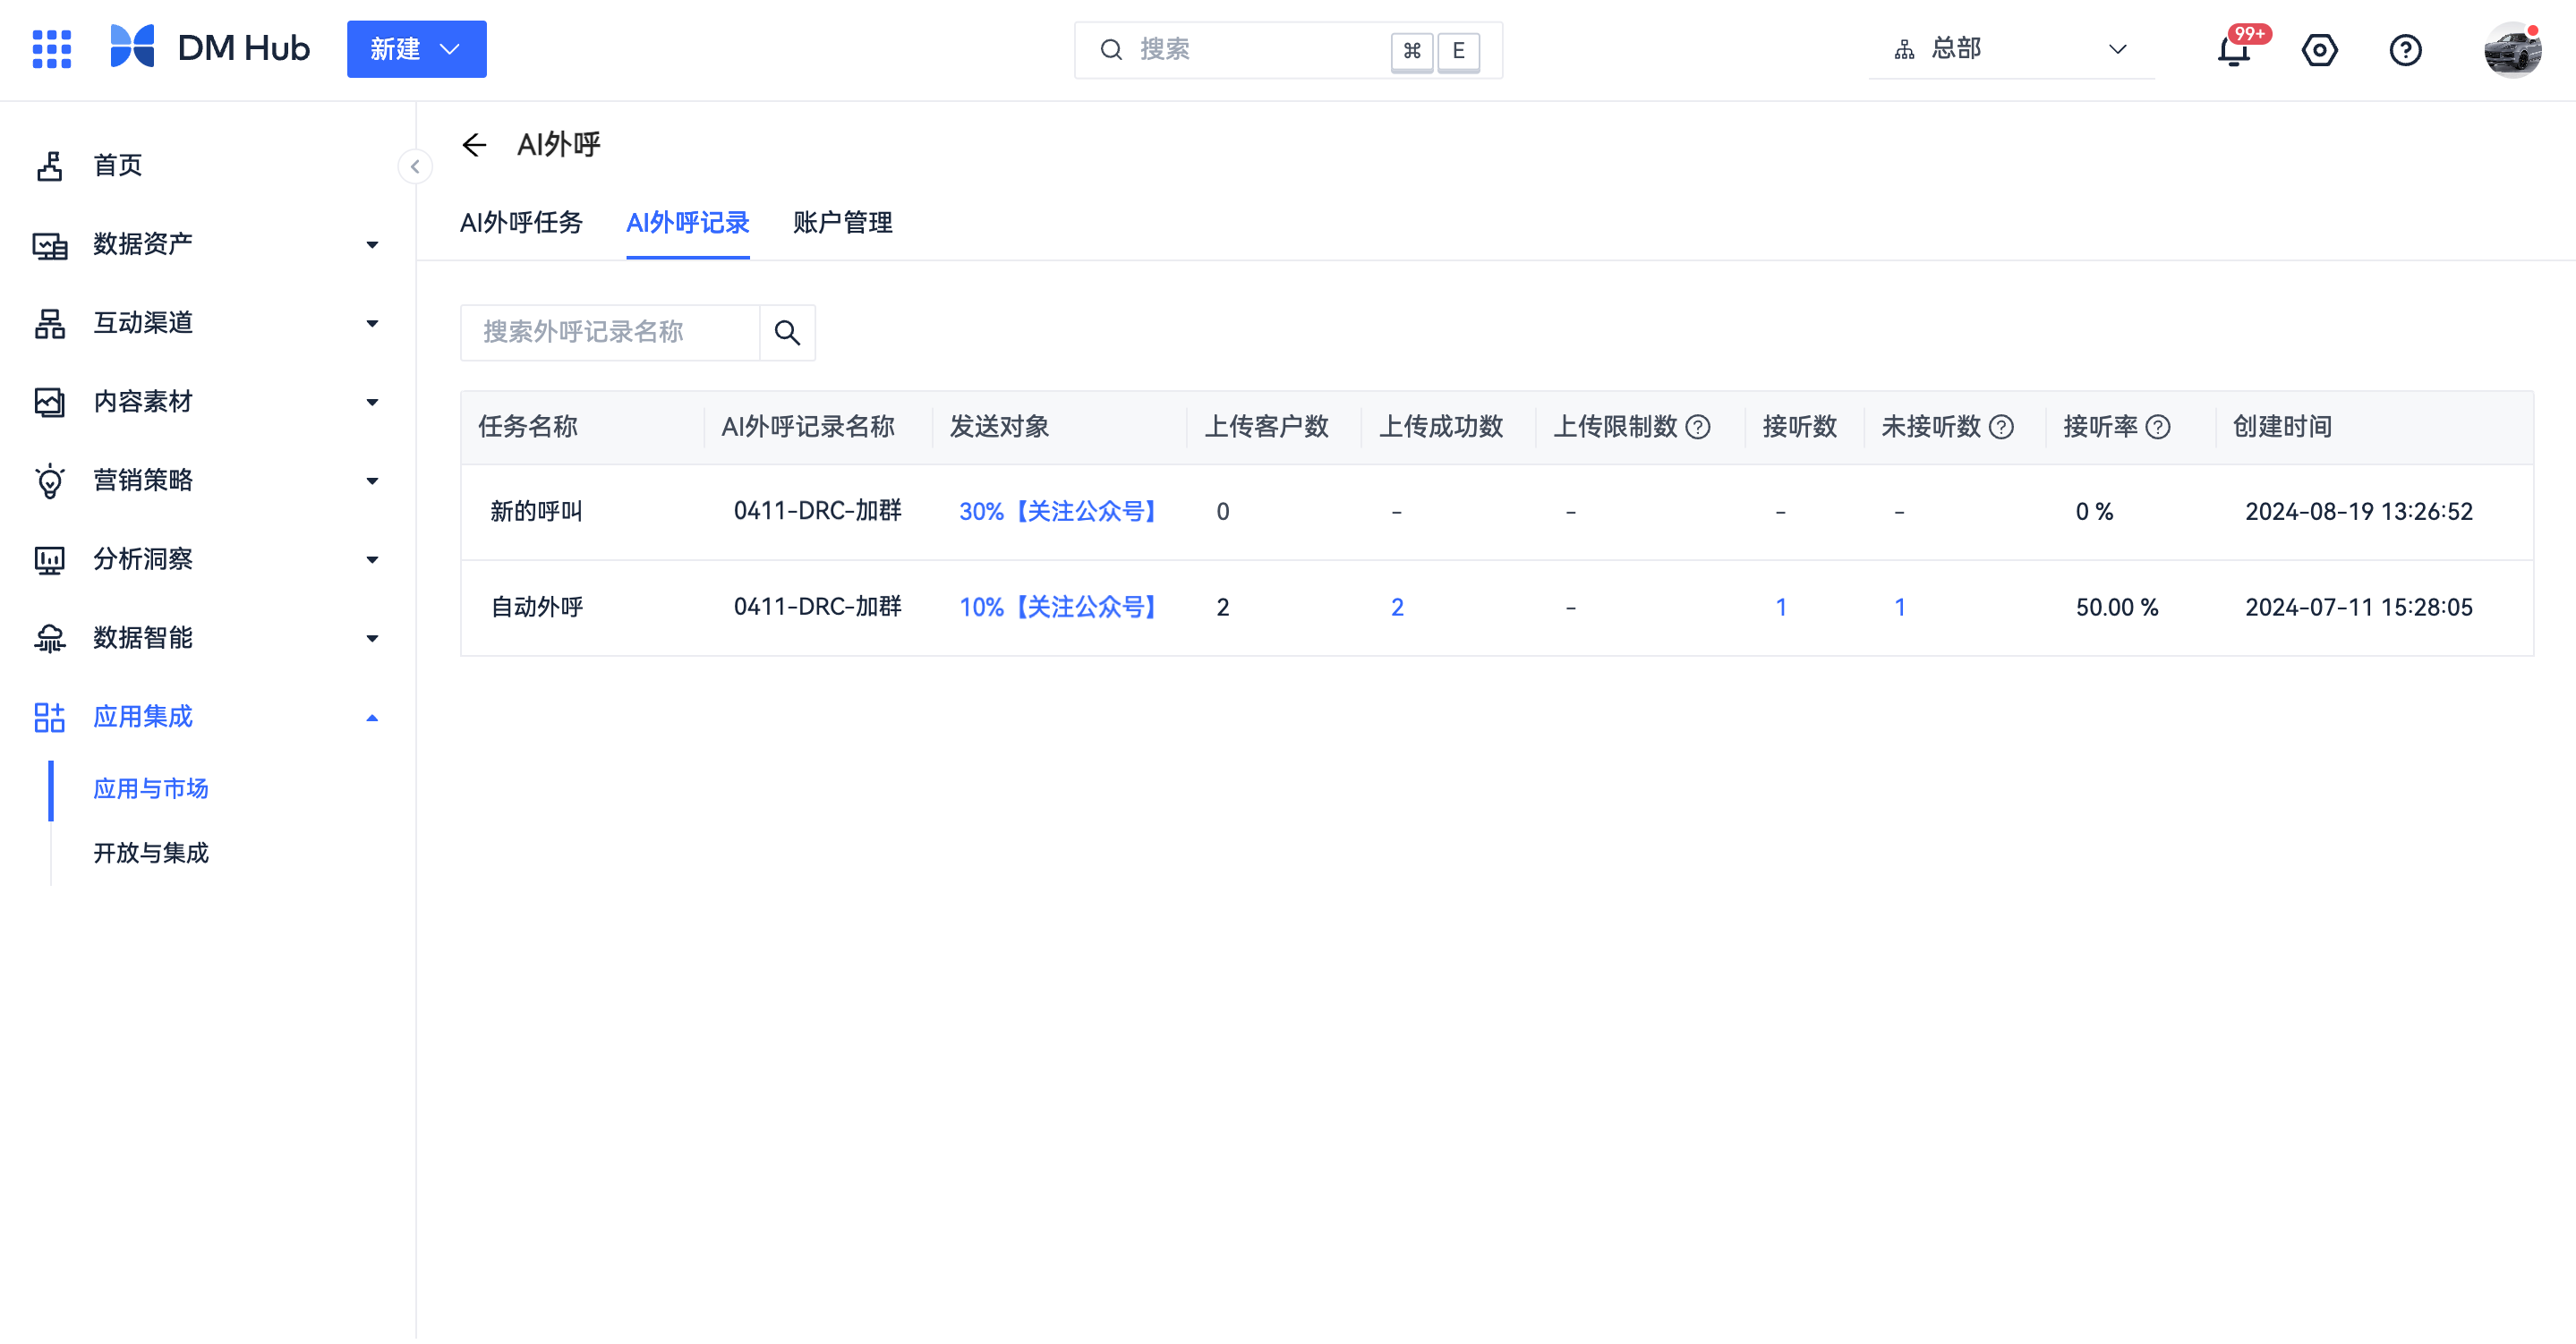The height and width of the screenshot is (1344, 2576).
Task: Expand the 营销策略 menu arrow
Action: 372,481
